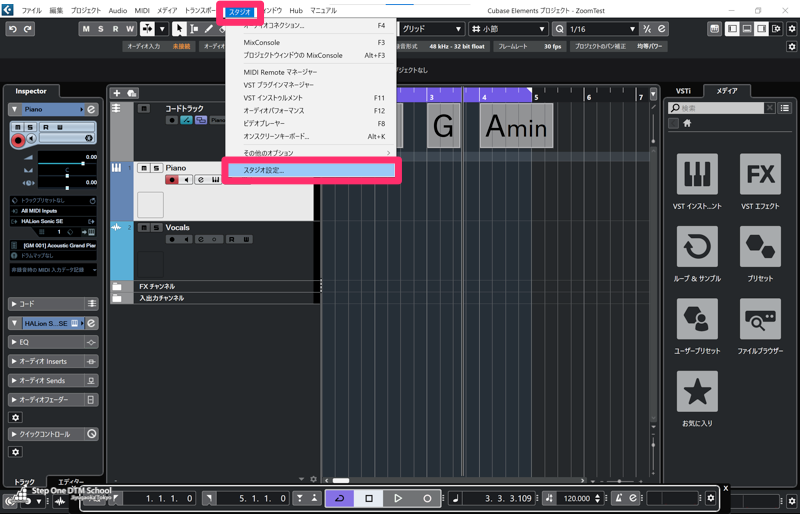The image size is (800, 514).
Task: Click the toolbar gear at top right corner
Action: pos(792,29)
